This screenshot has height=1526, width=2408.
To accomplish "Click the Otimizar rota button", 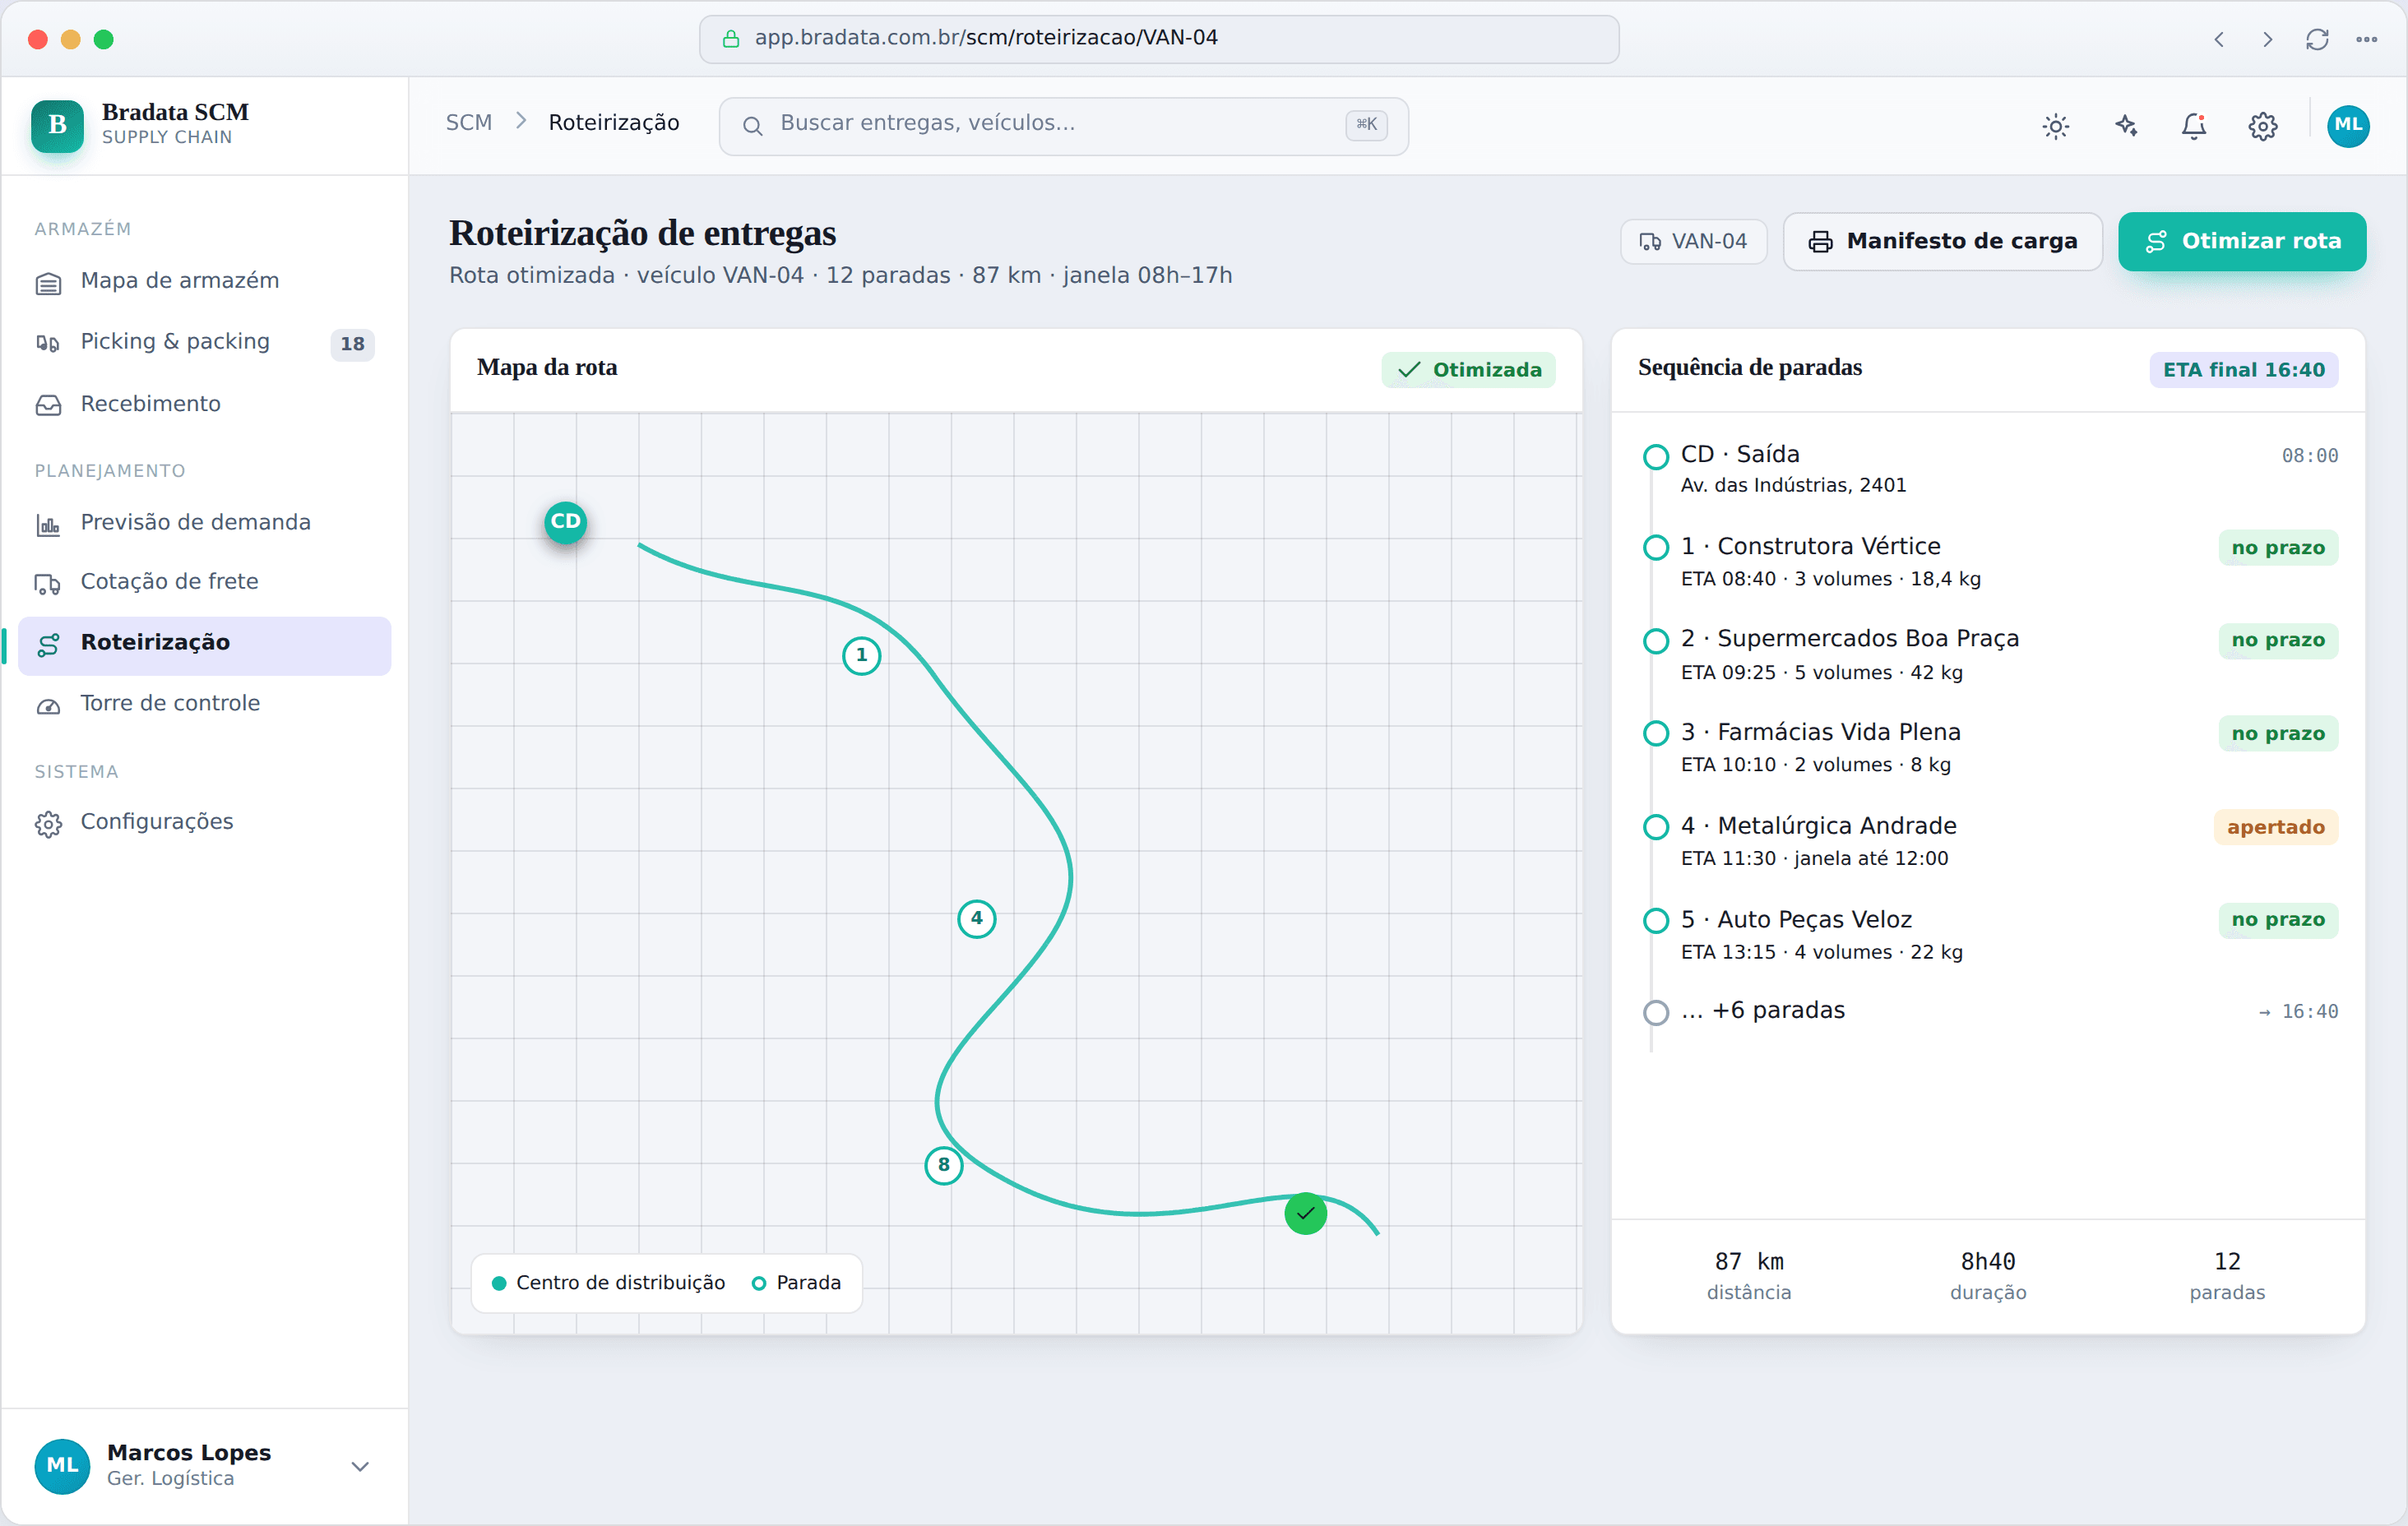I will point(2242,241).
